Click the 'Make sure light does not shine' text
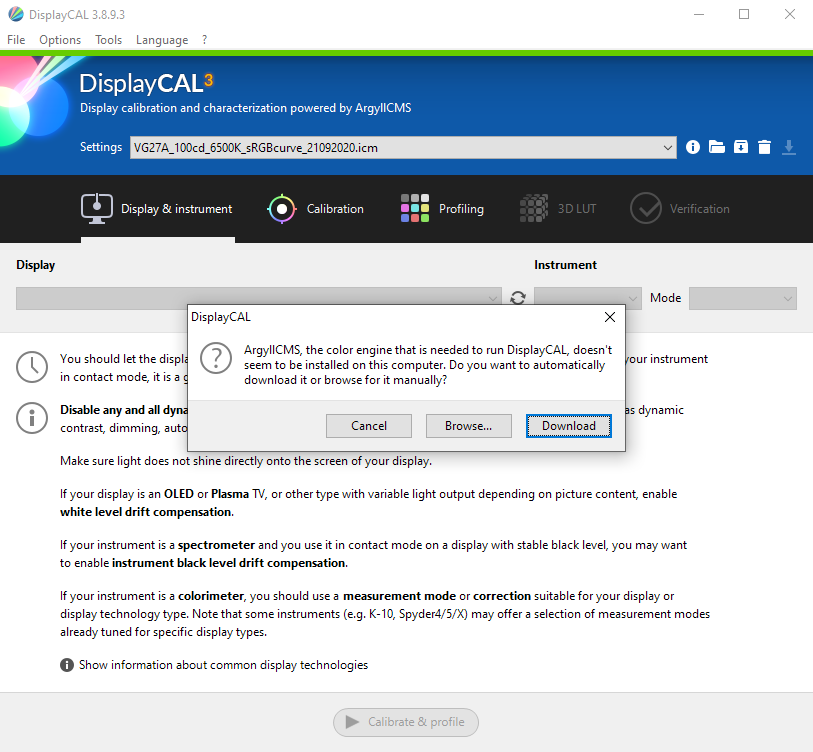Viewport: 813px width, 752px height. click(x=246, y=461)
